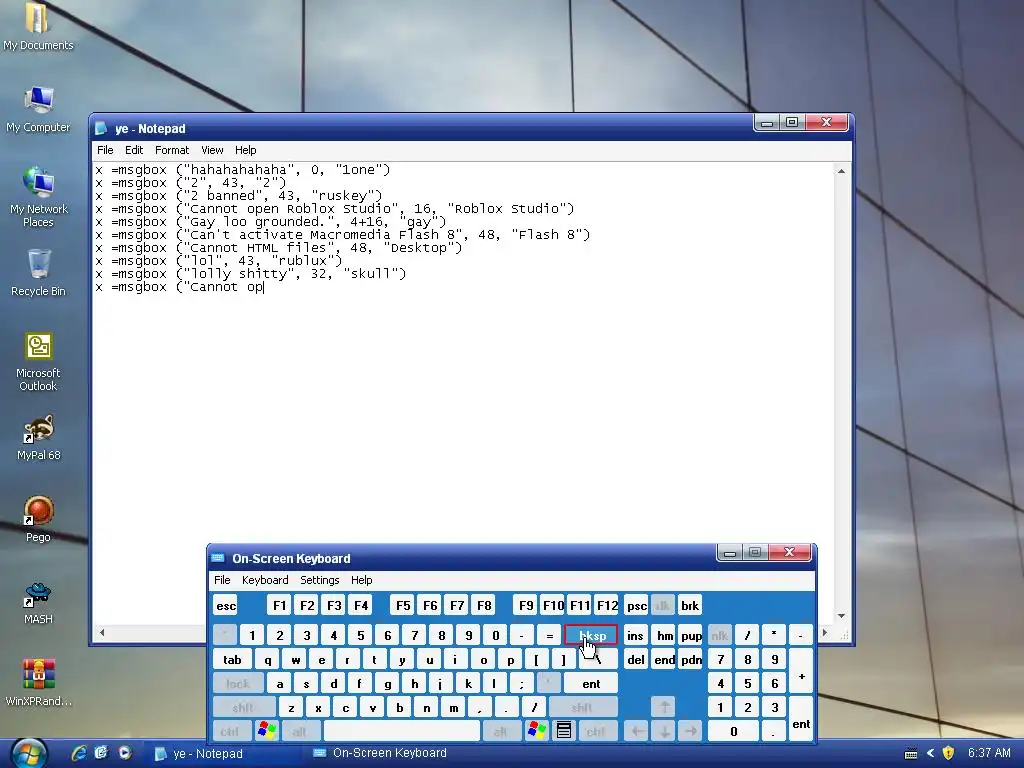Open Notepad File menu
The width and height of the screenshot is (1024, 768).
105,150
